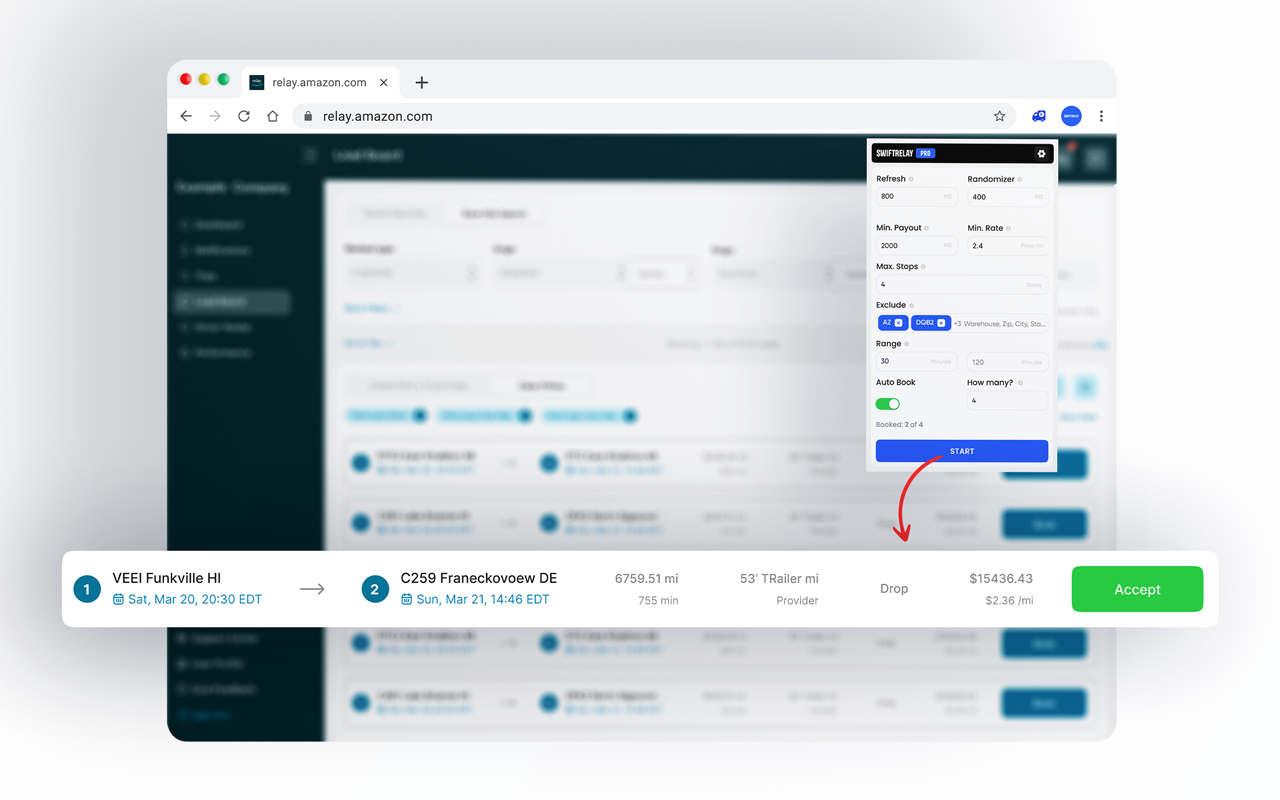Edit the How many? count field
Image resolution: width=1280 pixels, height=800 pixels.
click(x=1007, y=401)
